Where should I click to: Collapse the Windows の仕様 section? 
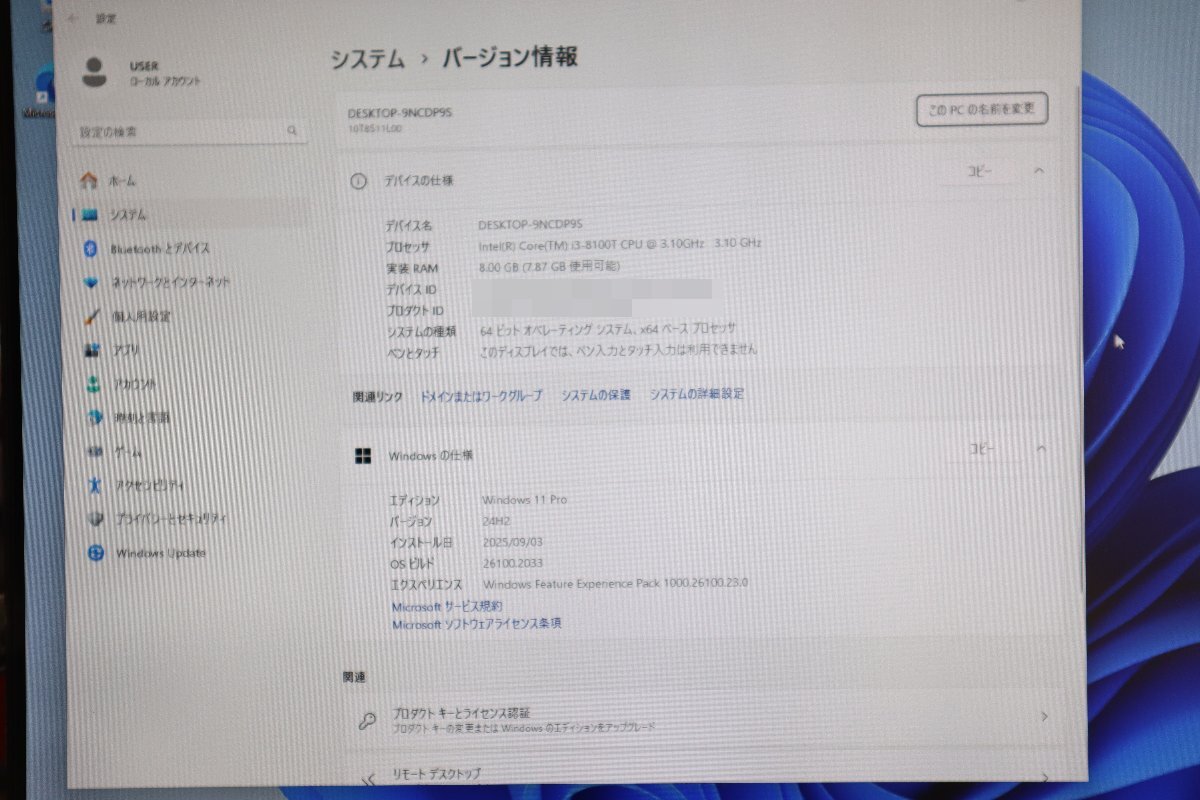pyautogui.click(x=1037, y=450)
